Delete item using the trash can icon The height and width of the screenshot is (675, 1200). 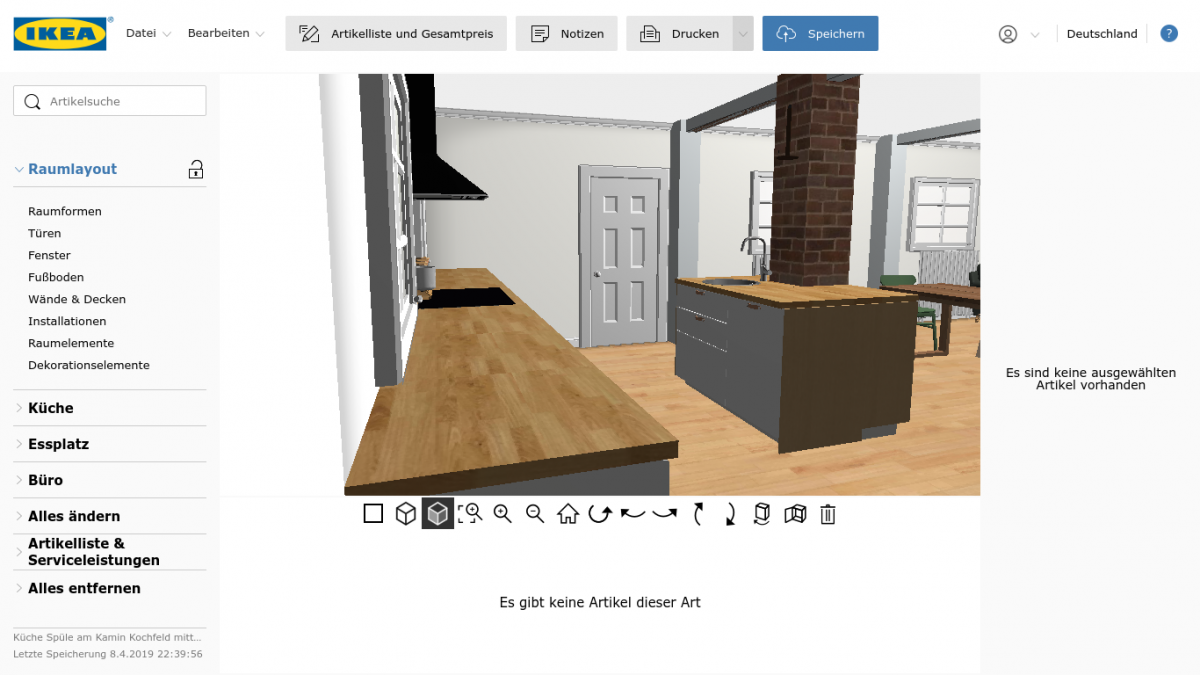828,514
